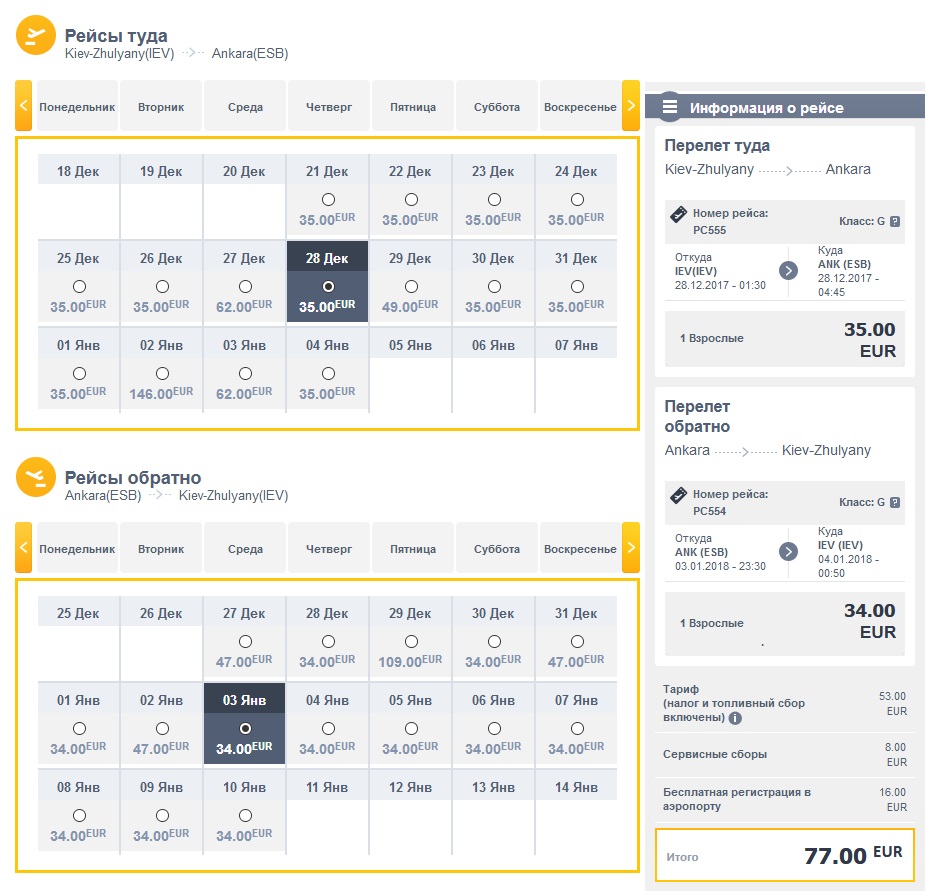Click the outbound flights plane icon
The height and width of the screenshot is (891, 935).
point(35,37)
